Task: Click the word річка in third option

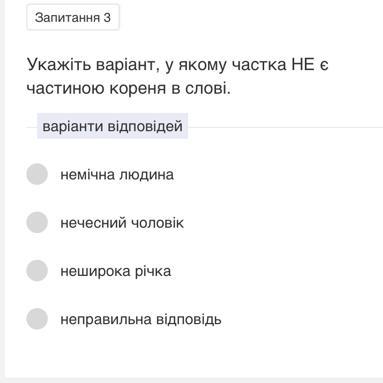Action: (x=153, y=271)
